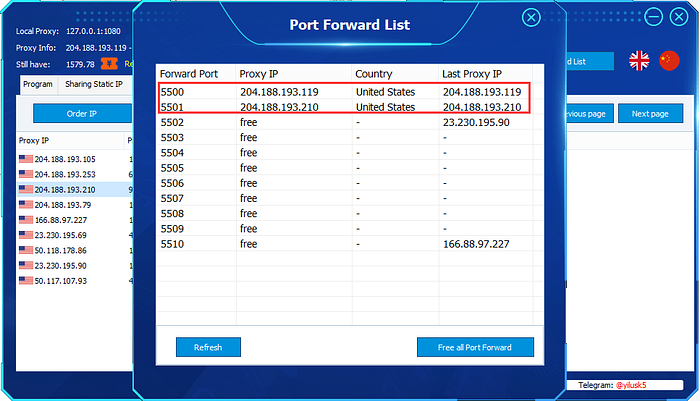Screen dimensions: 700x401
Task: Click Local Proxy address 127.0.0.1:1080
Action: [93, 31]
